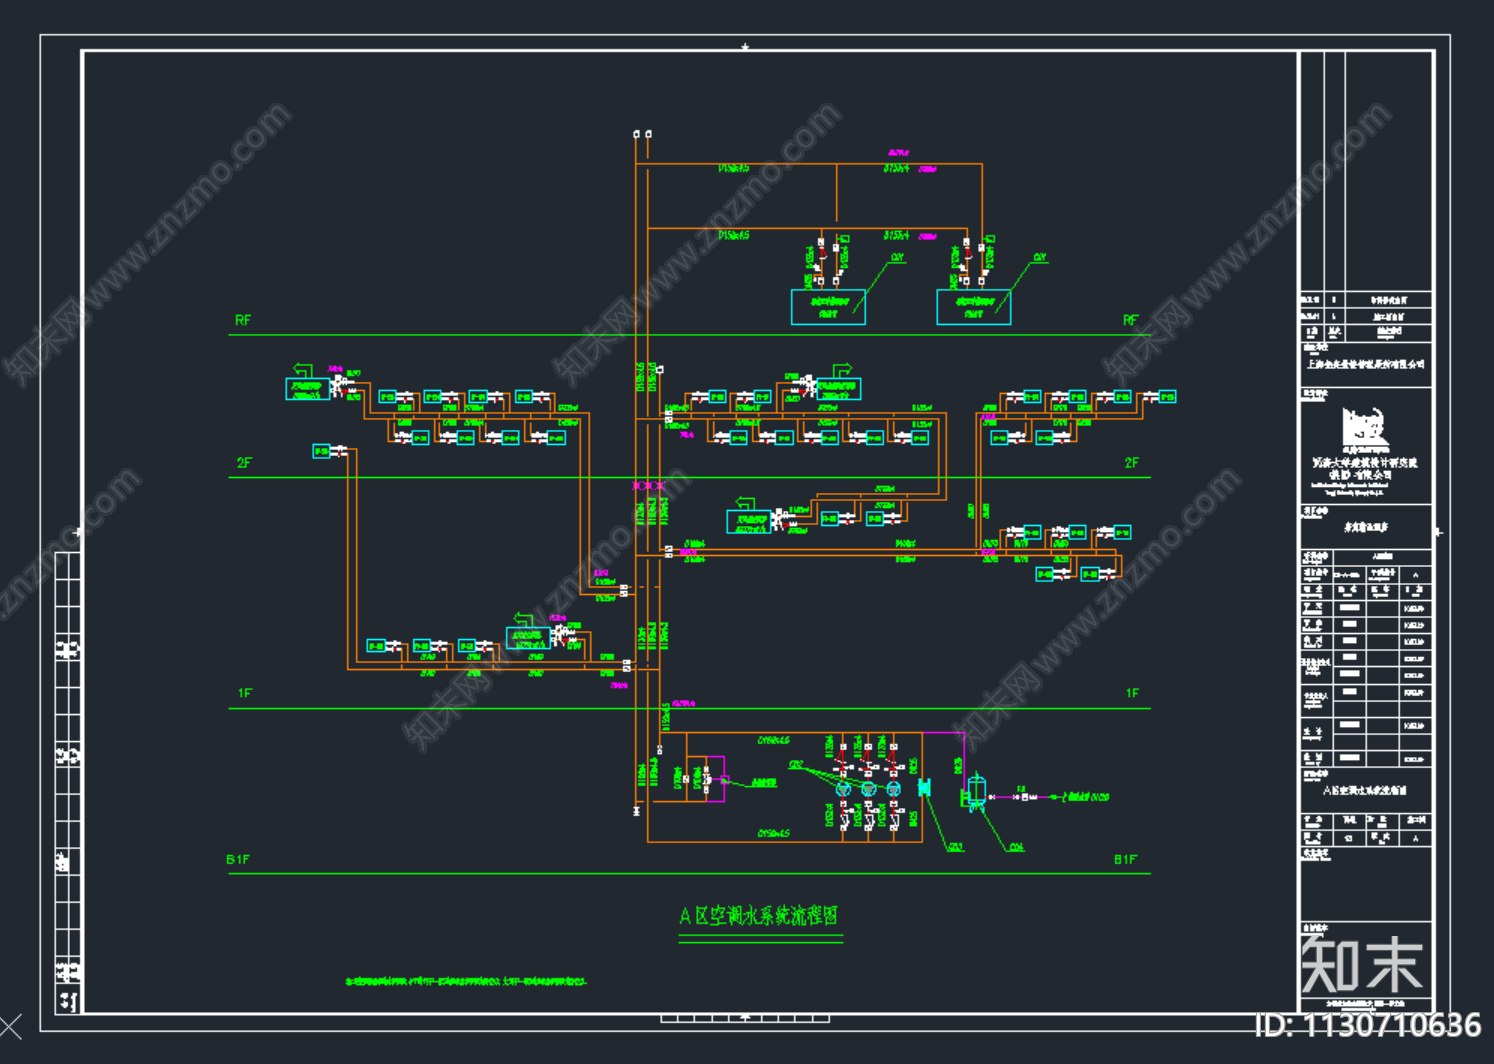
Task: Select the leftmost circulation pump symbol
Action: point(843,790)
